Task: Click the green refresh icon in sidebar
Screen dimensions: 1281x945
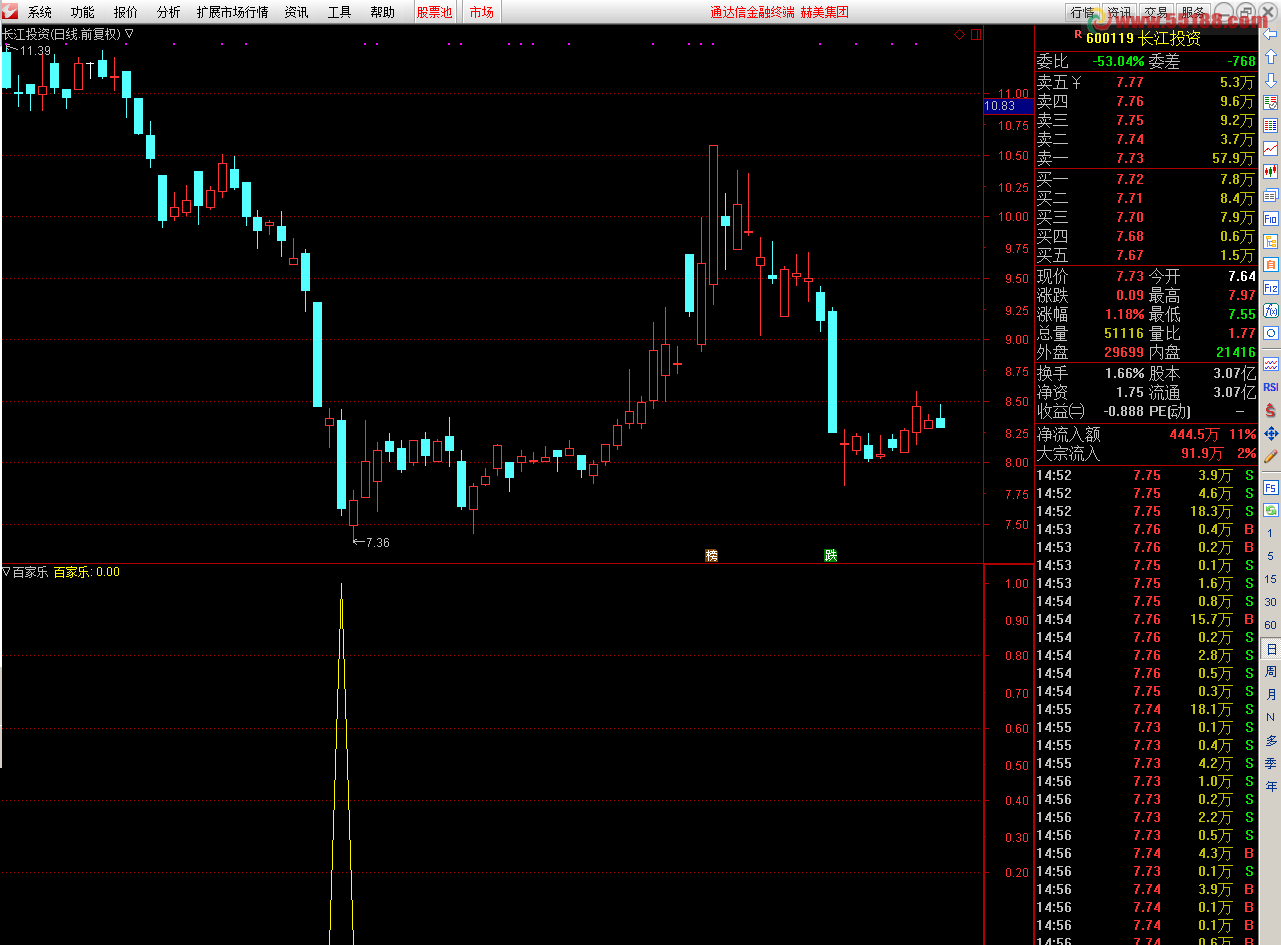Action: click(1271, 510)
